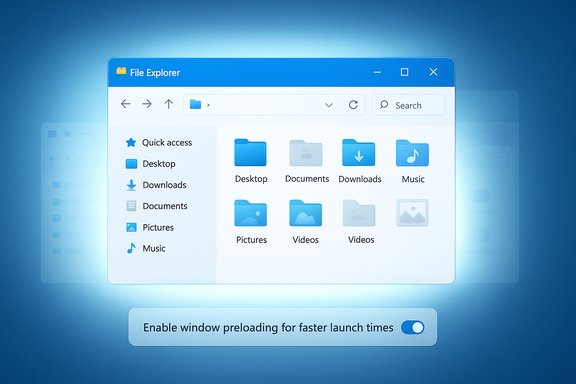Click the Pictures label in main pane
The image size is (576, 384).
(x=251, y=240)
